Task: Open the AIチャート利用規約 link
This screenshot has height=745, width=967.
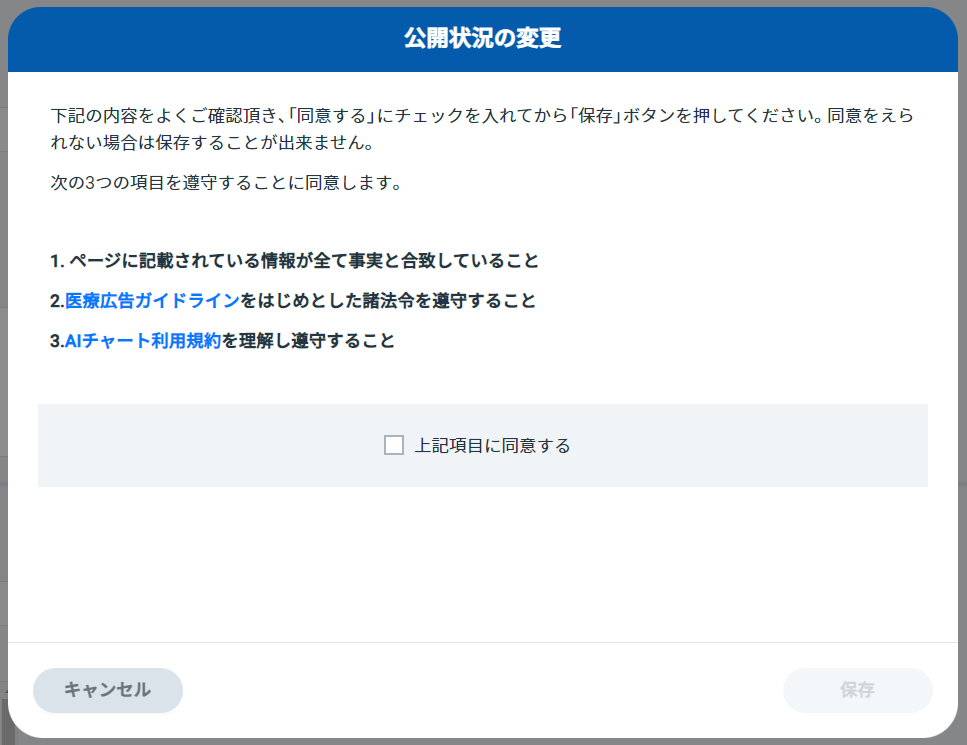Action: [143, 340]
